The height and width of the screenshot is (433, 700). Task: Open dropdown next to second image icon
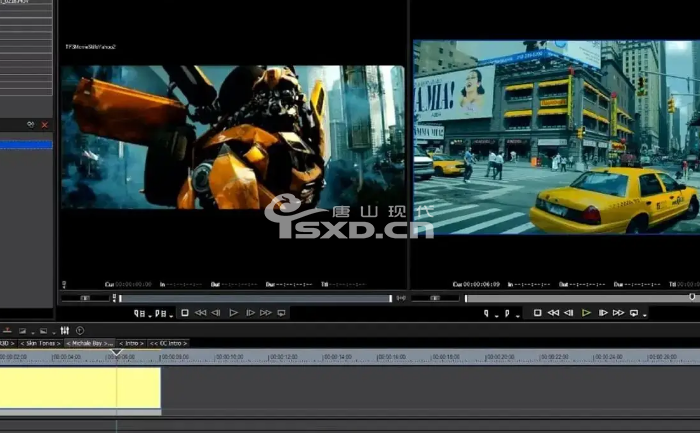point(54,333)
